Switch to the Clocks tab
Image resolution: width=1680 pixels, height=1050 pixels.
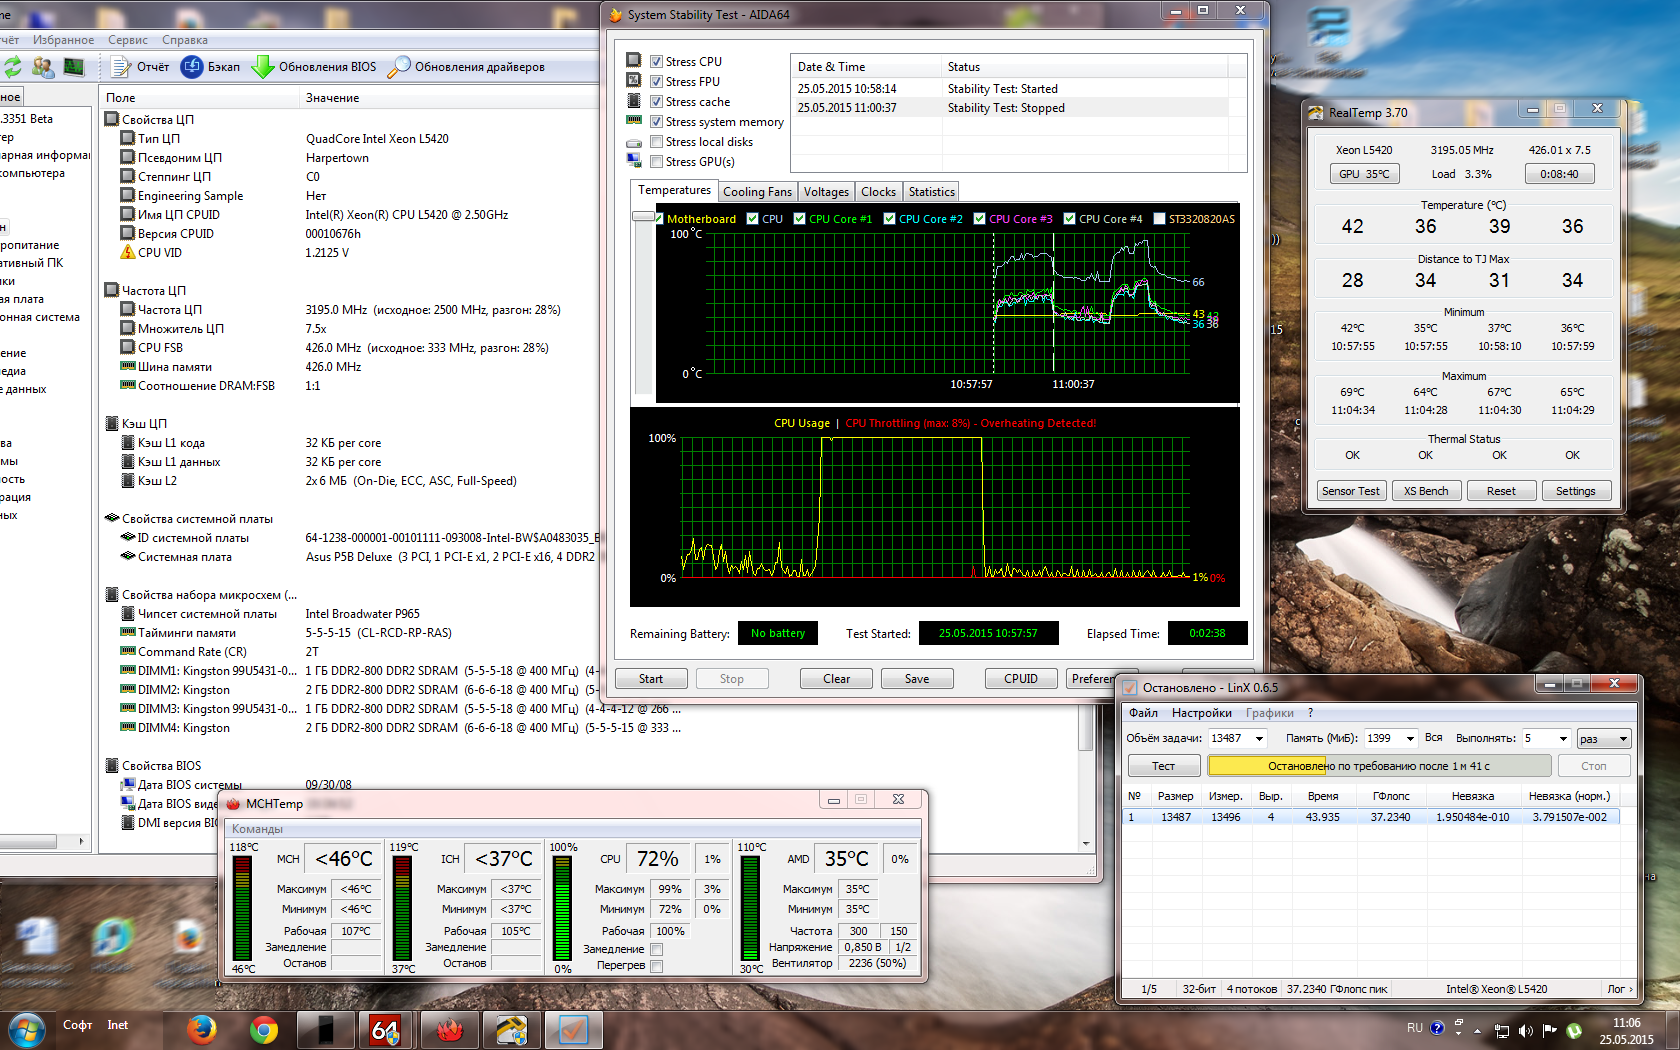(x=878, y=192)
